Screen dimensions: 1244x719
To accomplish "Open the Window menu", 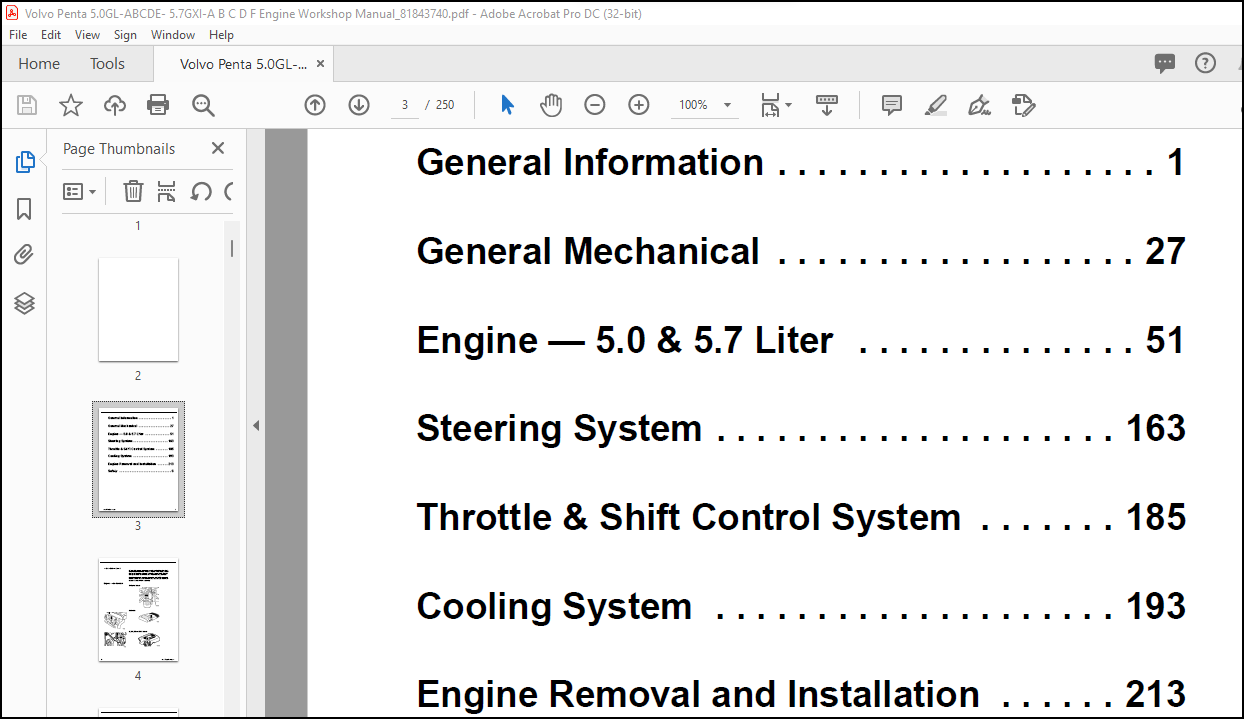I will coord(173,34).
